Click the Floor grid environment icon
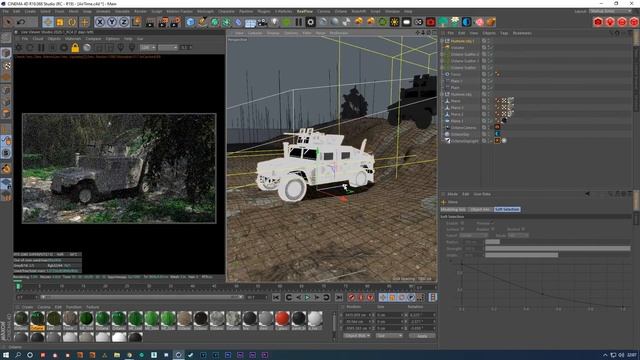640x360 pixels. (x=250, y=22)
